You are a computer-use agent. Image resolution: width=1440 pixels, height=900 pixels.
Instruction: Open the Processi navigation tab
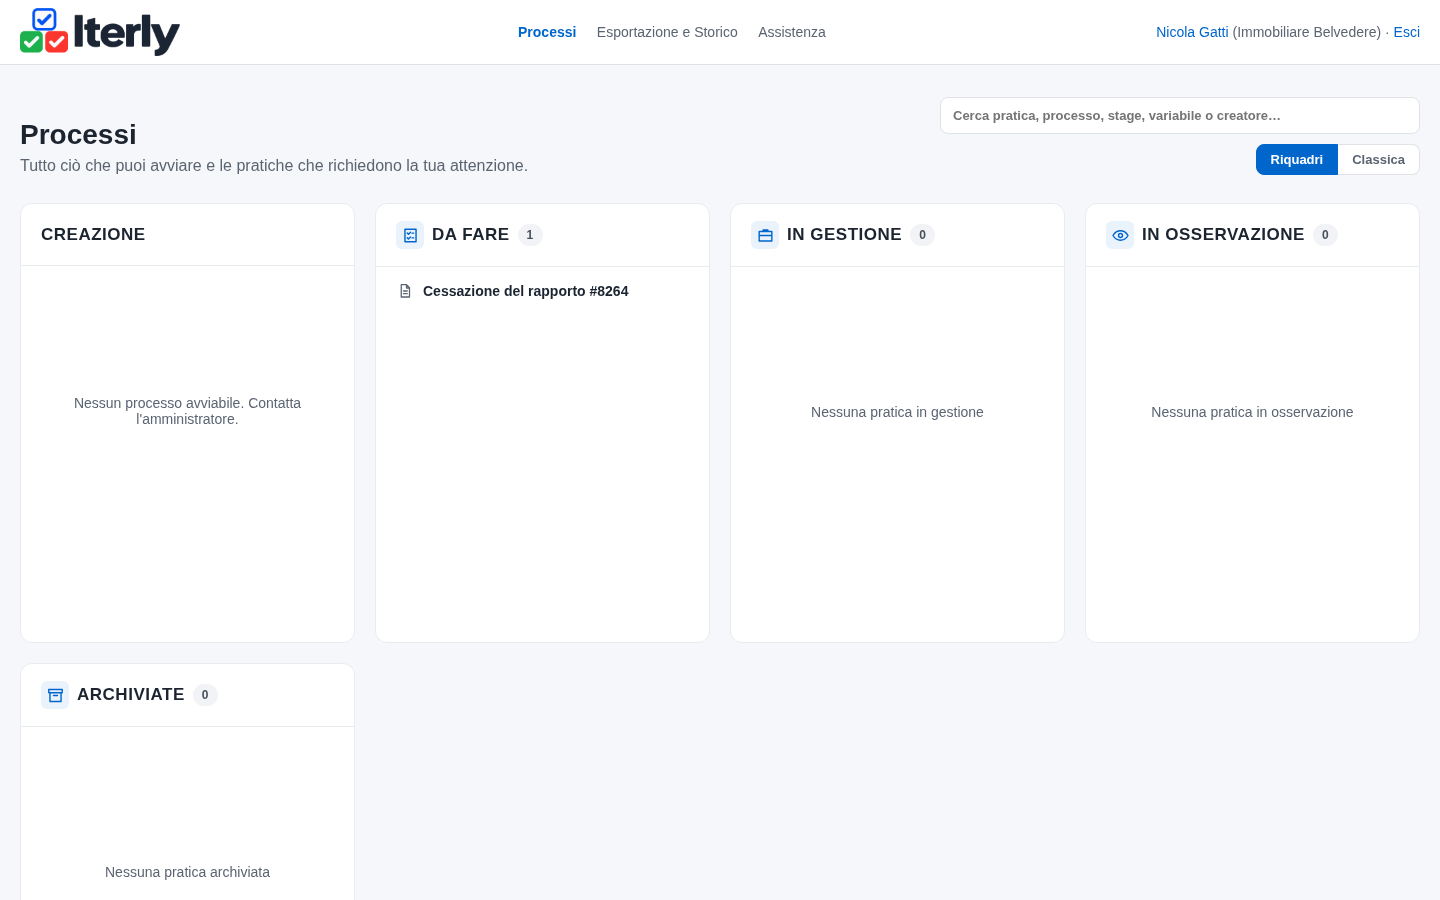click(547, 32)
